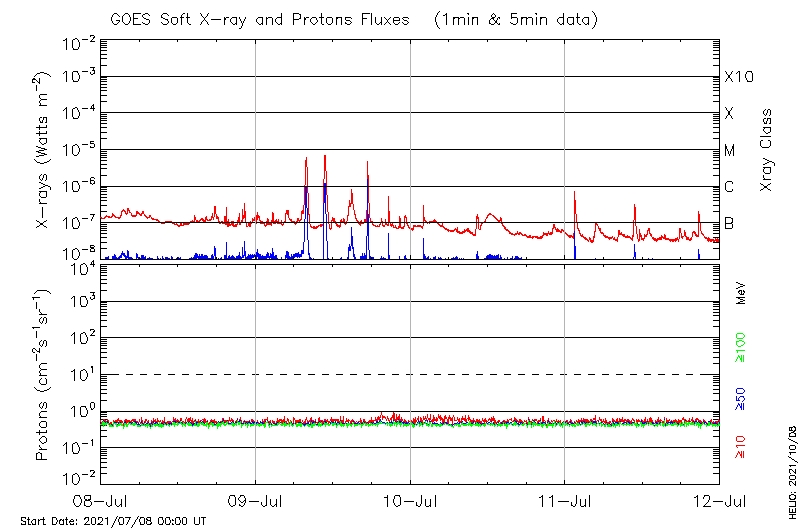
Task: Click the red ≥10 MeV legend label
Action: [x=741, y=447]
